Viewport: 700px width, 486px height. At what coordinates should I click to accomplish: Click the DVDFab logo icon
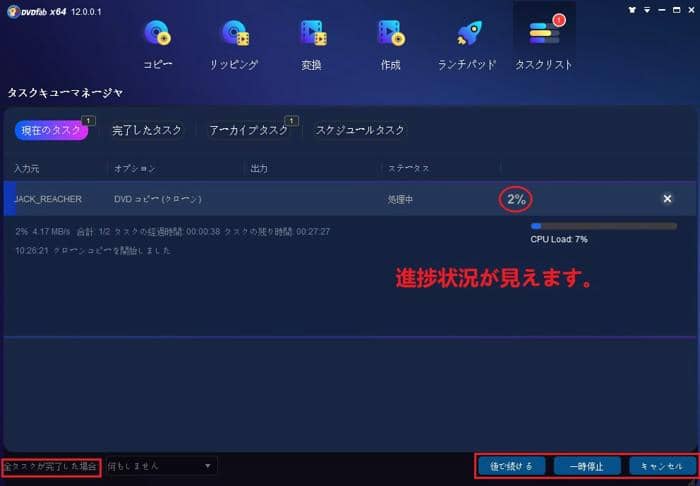(x=13, y=12)
